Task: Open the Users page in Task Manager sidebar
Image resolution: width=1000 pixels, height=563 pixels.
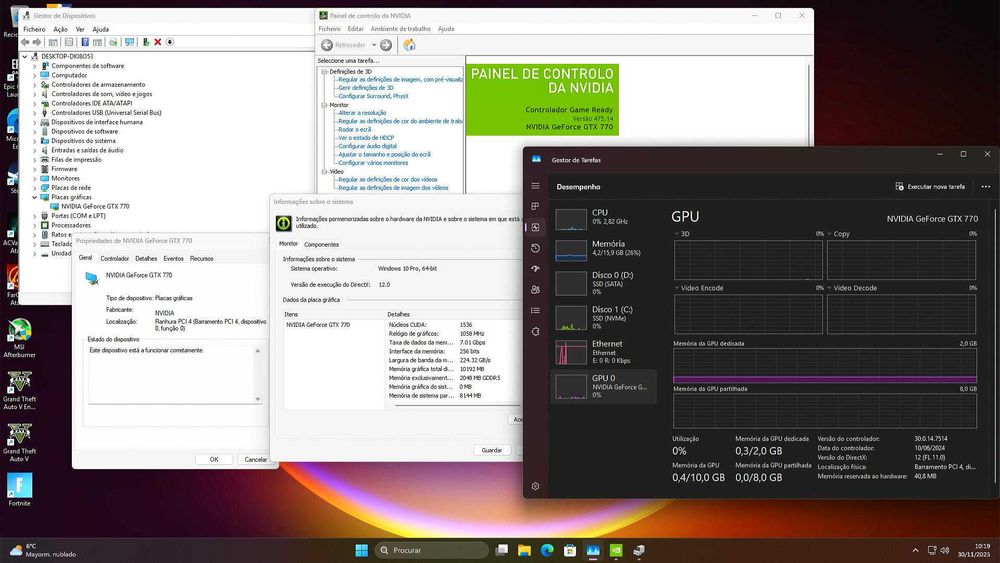Action: [535, 289]
